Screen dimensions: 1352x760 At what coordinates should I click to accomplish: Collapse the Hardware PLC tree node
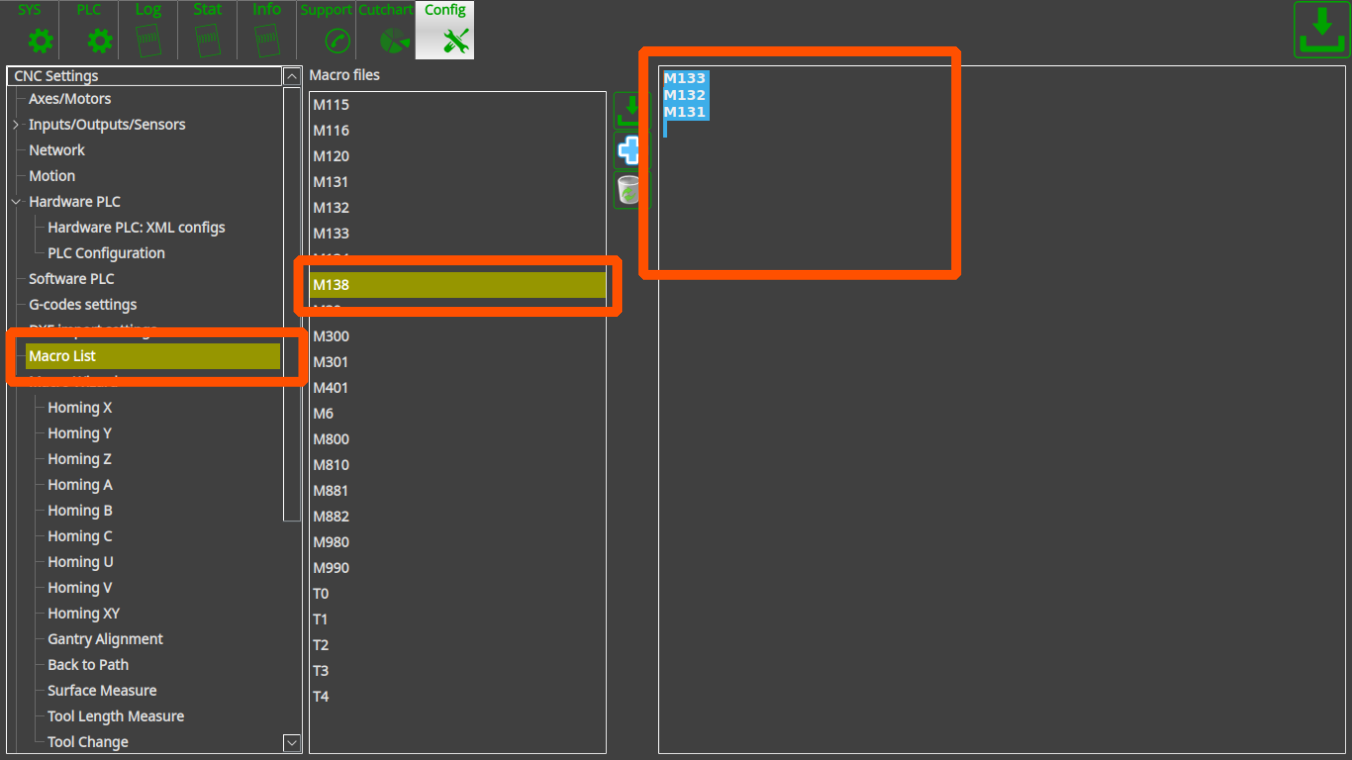point(16,202)
